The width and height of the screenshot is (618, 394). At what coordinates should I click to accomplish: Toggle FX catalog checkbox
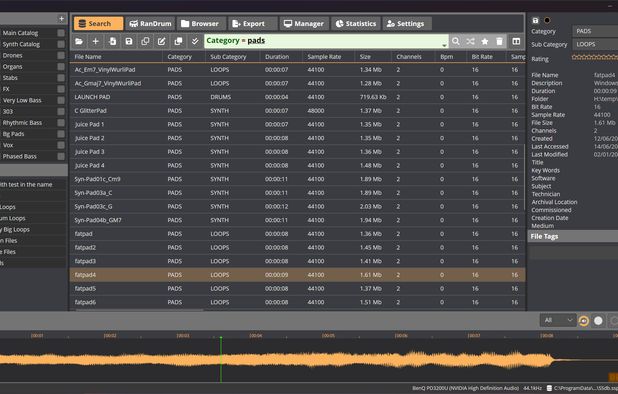[61, 89]
